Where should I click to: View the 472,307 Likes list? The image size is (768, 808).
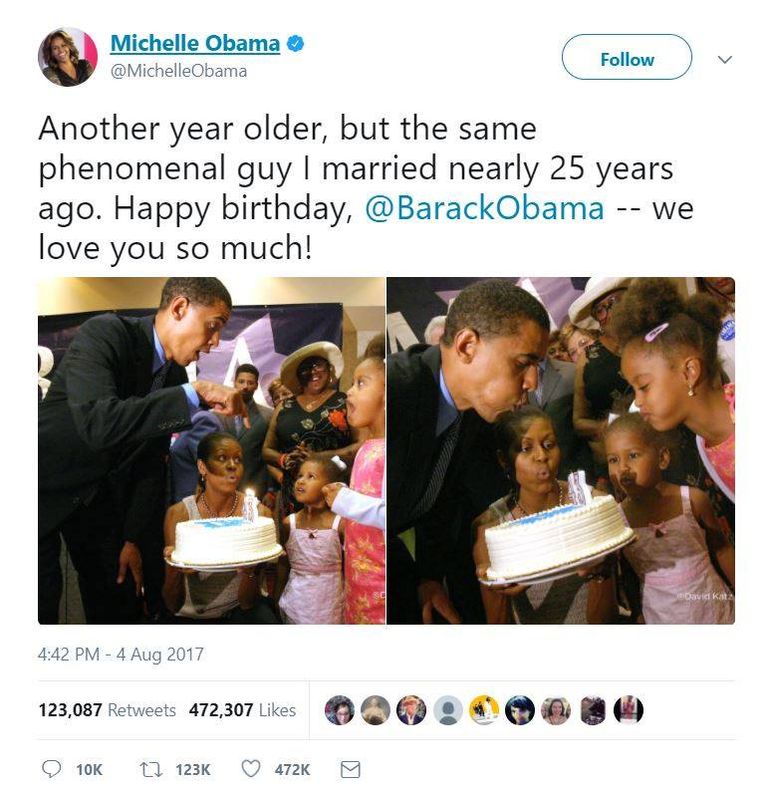(242, 710)
